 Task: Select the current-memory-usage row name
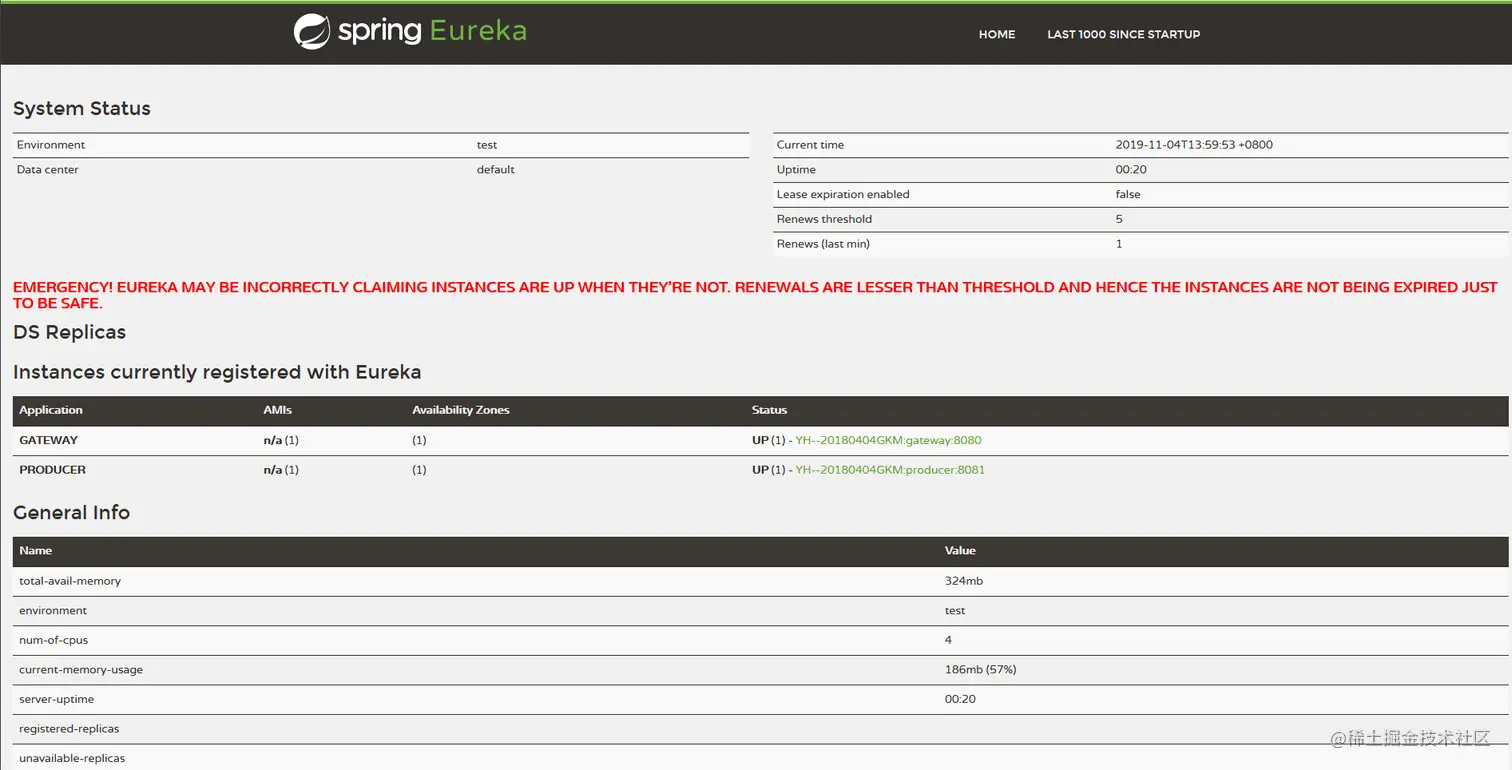81,670
